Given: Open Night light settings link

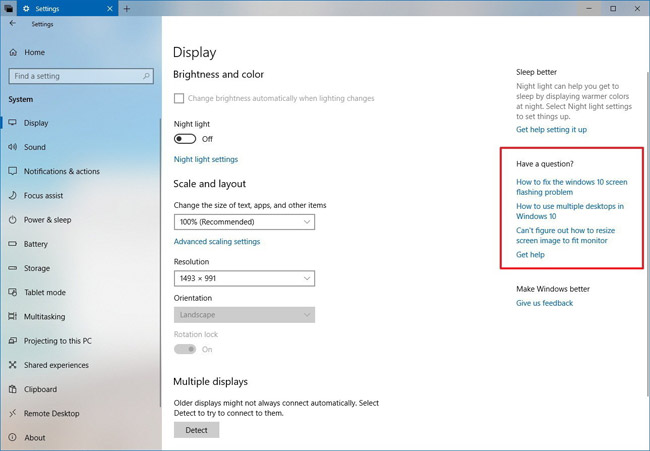Looking at the screenshot, I should [206, 159].
